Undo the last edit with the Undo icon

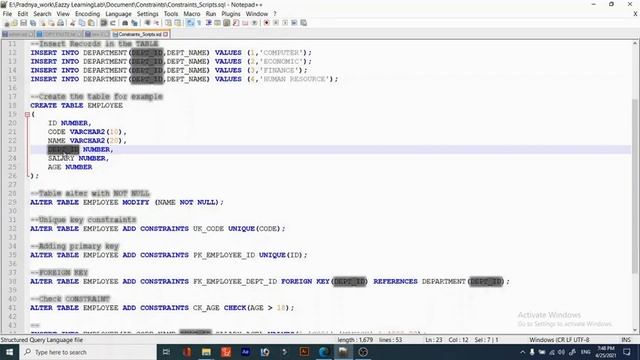click(104, 23)
